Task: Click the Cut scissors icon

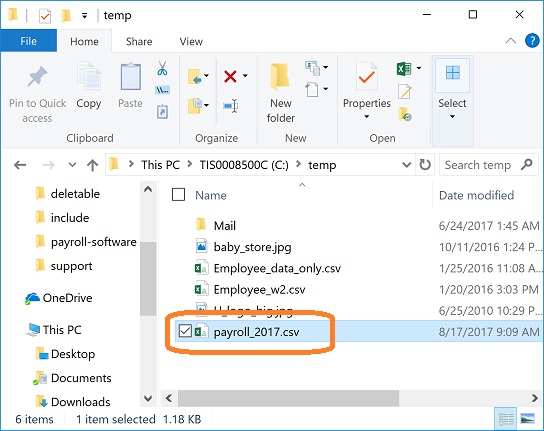Action: (162, 69)
